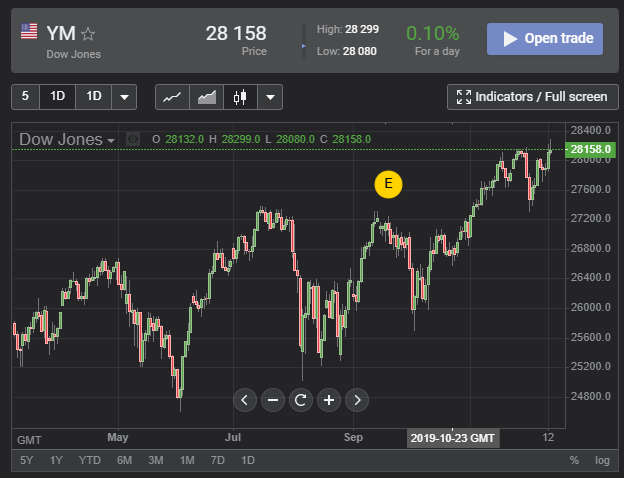This screenshot has width=624, height=478.
Task: Open the timeframe dropdown arrow
Action: (x=123, y=97)
